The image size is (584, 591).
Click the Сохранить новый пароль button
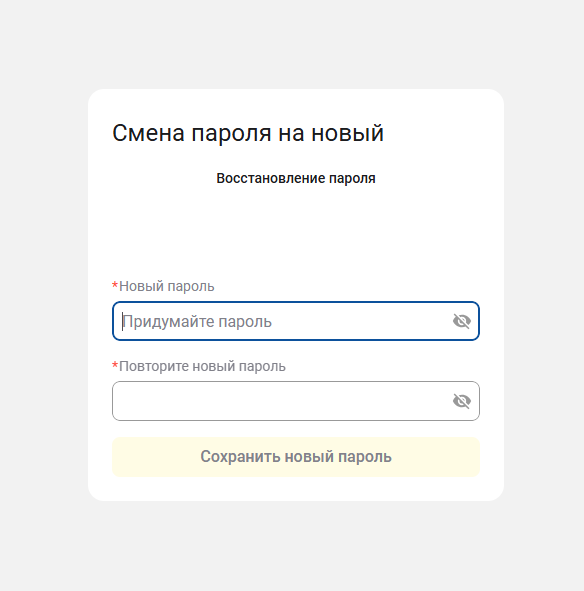coord(296,457)
